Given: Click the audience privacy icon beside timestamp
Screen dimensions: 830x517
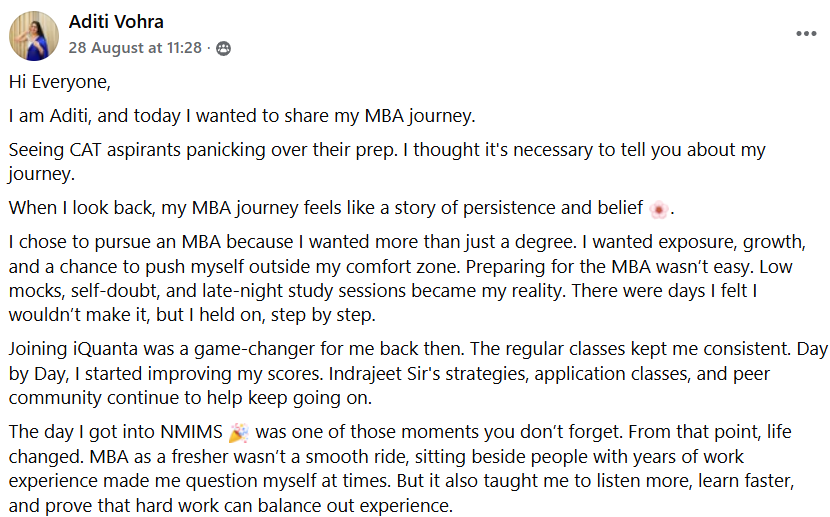Looking at the screenshot, I should (x=223, y=48).
